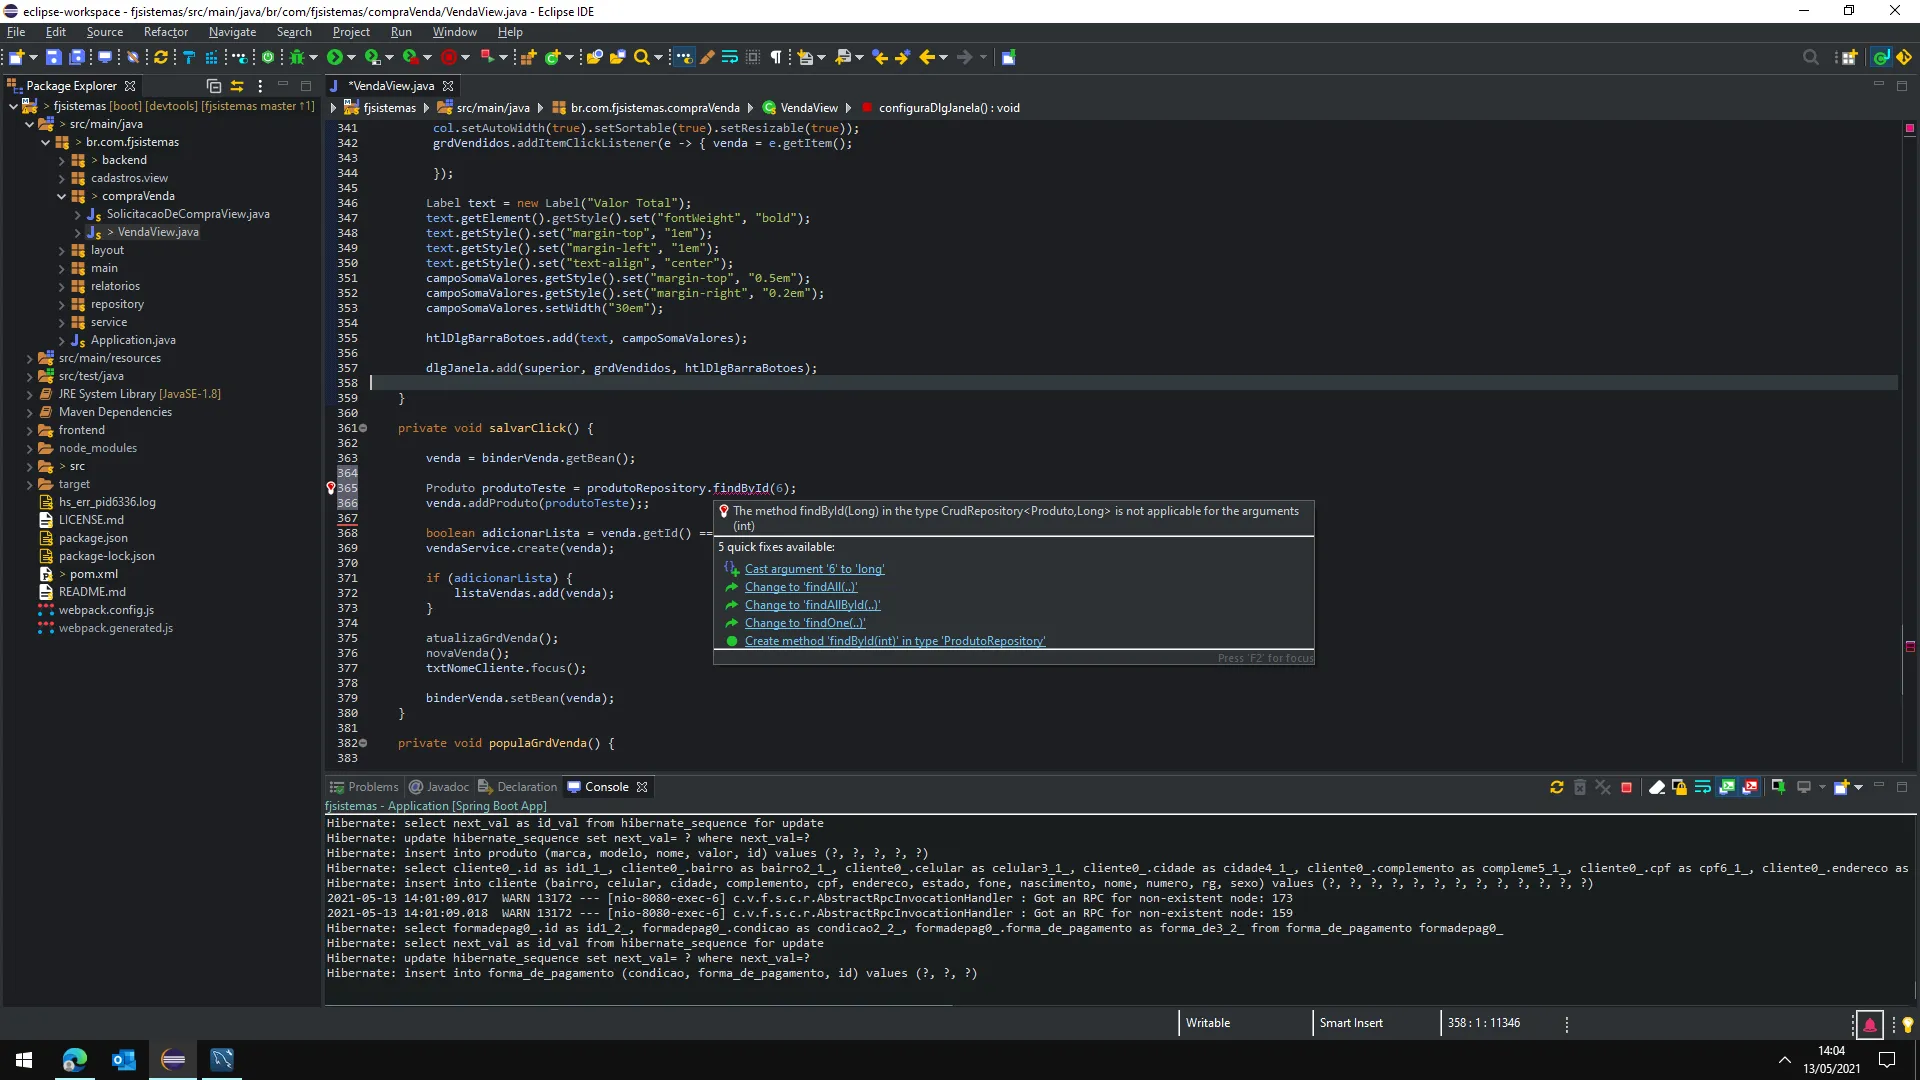Viewport: 1920px width, 1080px height.
Task: Click the Debug bug icon in toolbar
Action: click(x=296, y=58)
